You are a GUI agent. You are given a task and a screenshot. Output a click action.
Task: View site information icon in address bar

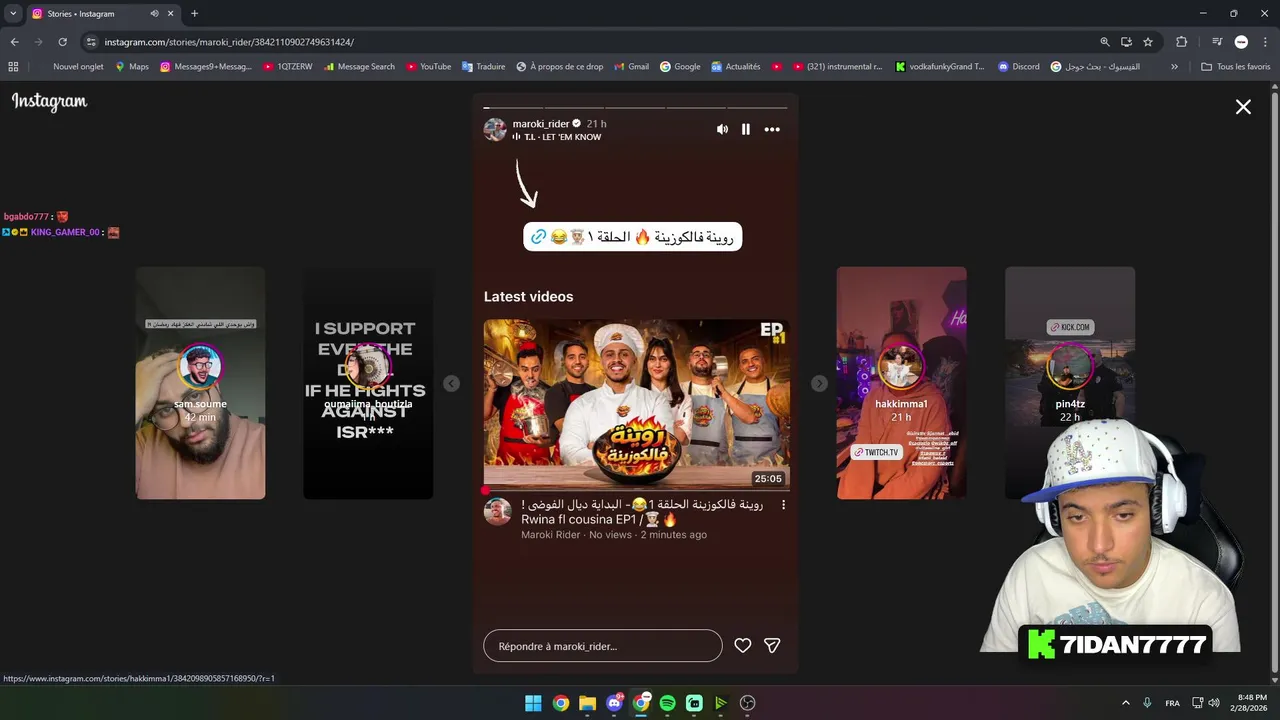[x=91, y=42]
